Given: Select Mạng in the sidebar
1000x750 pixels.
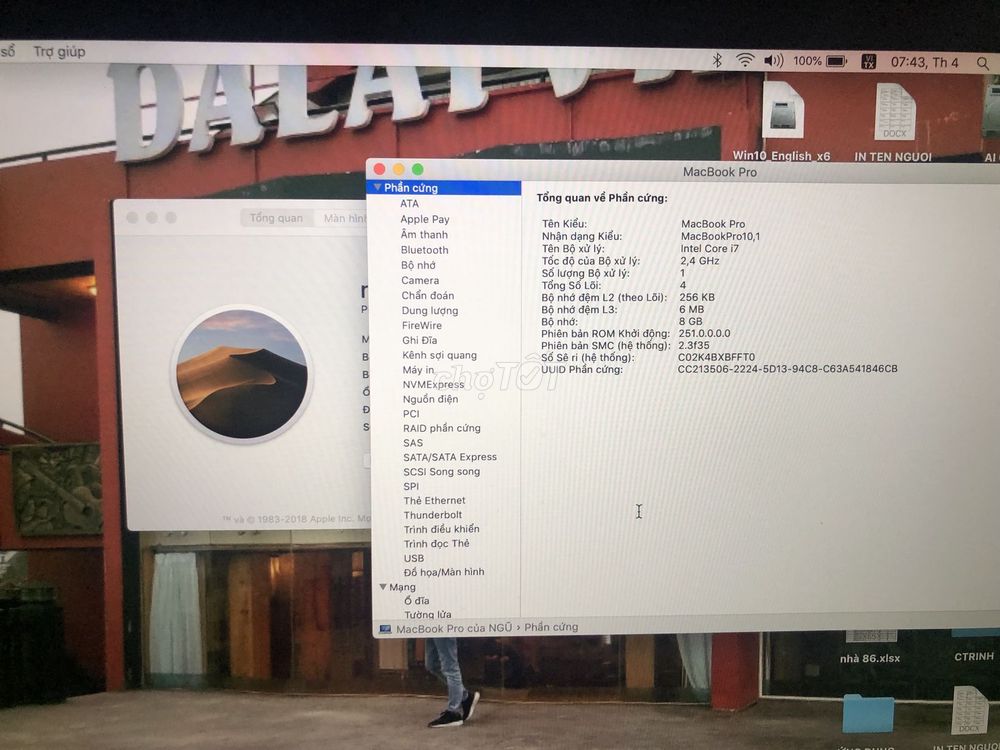Looking at the screenshot, I should click(402, 587).
